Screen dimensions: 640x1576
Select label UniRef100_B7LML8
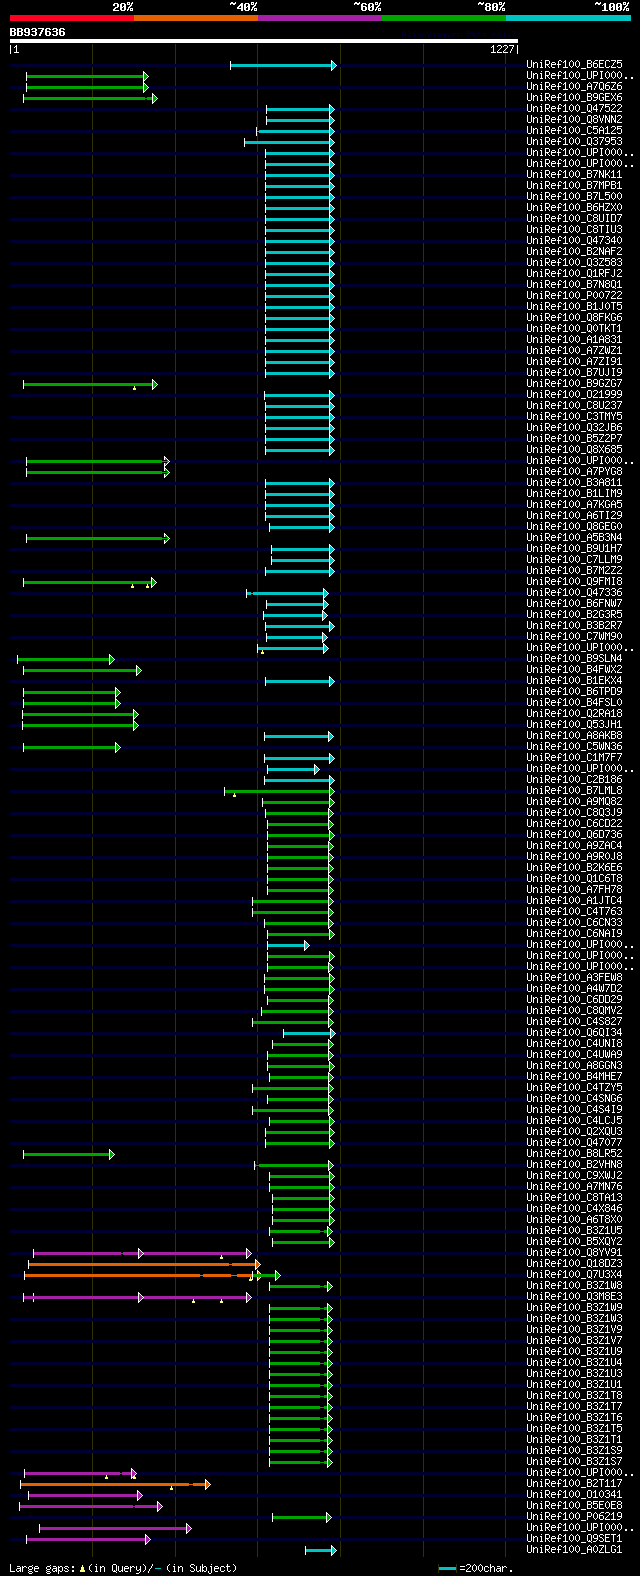click(x=574, y=791)
